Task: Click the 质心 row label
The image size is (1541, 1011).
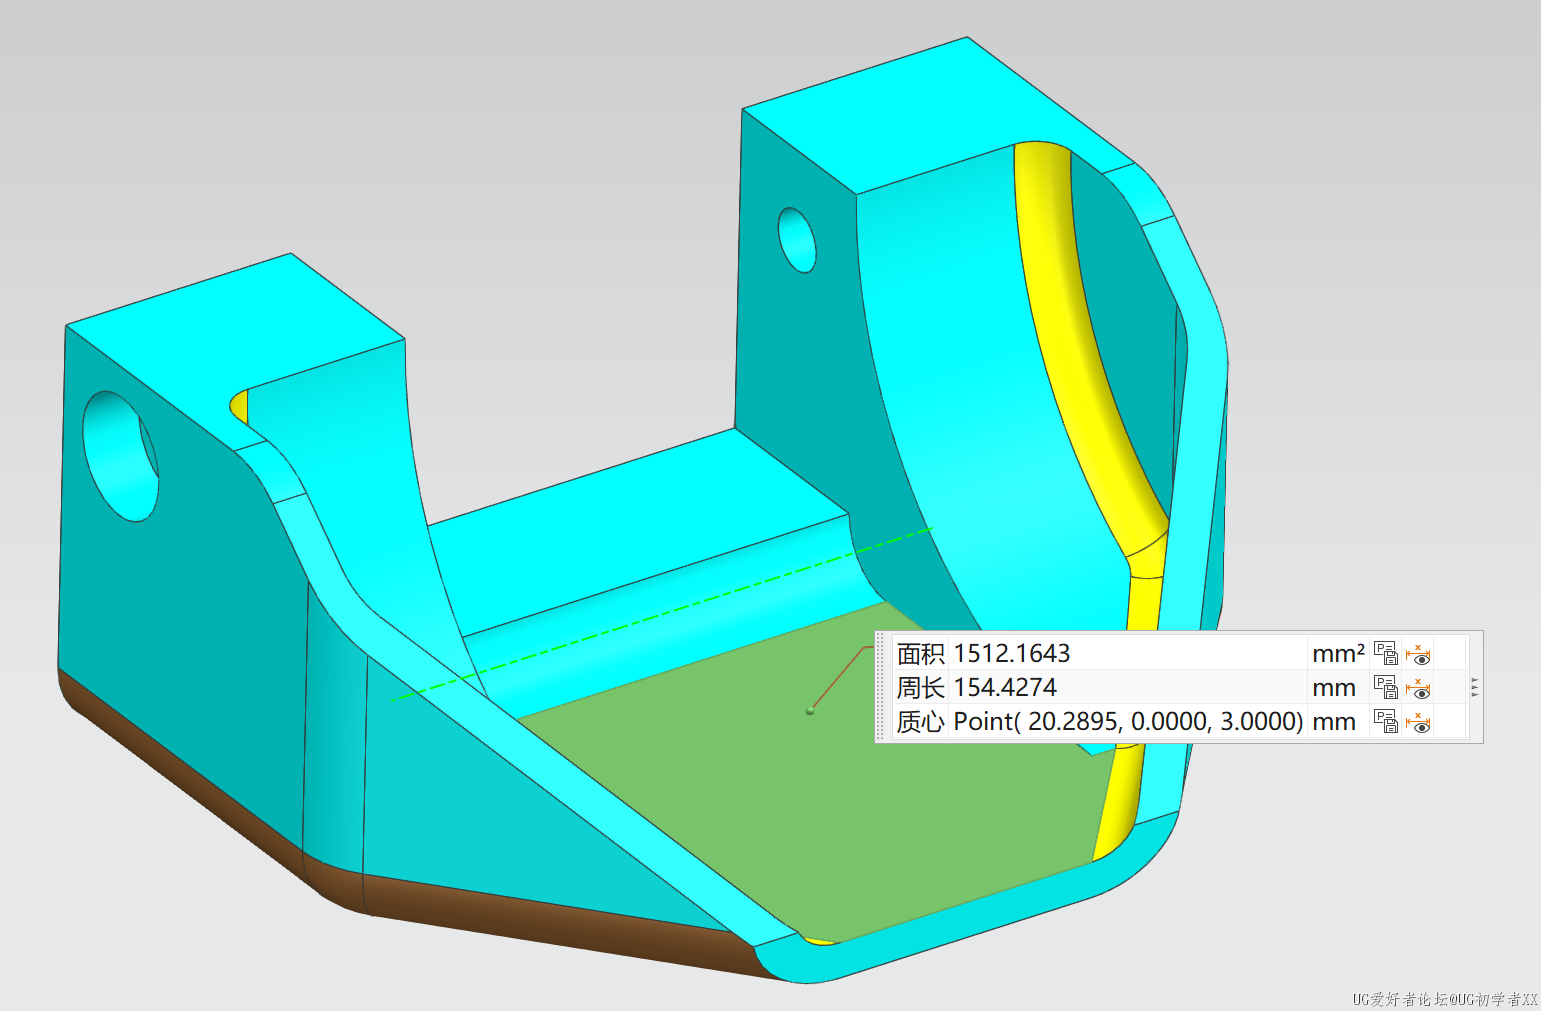Action: 920,721
